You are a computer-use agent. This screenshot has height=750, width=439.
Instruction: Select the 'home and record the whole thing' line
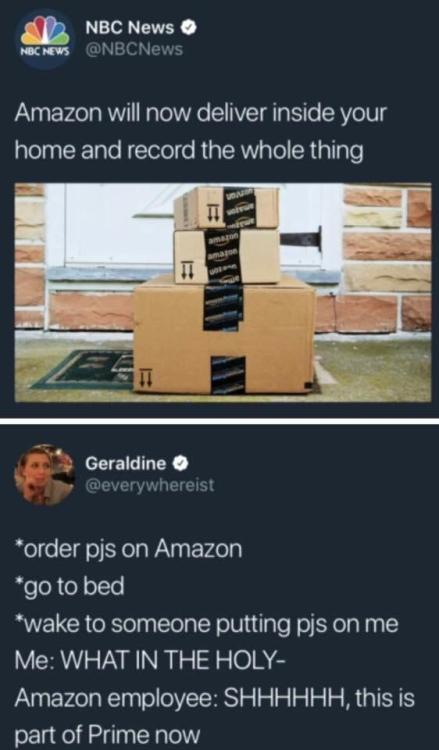click(x=189, y=152)
